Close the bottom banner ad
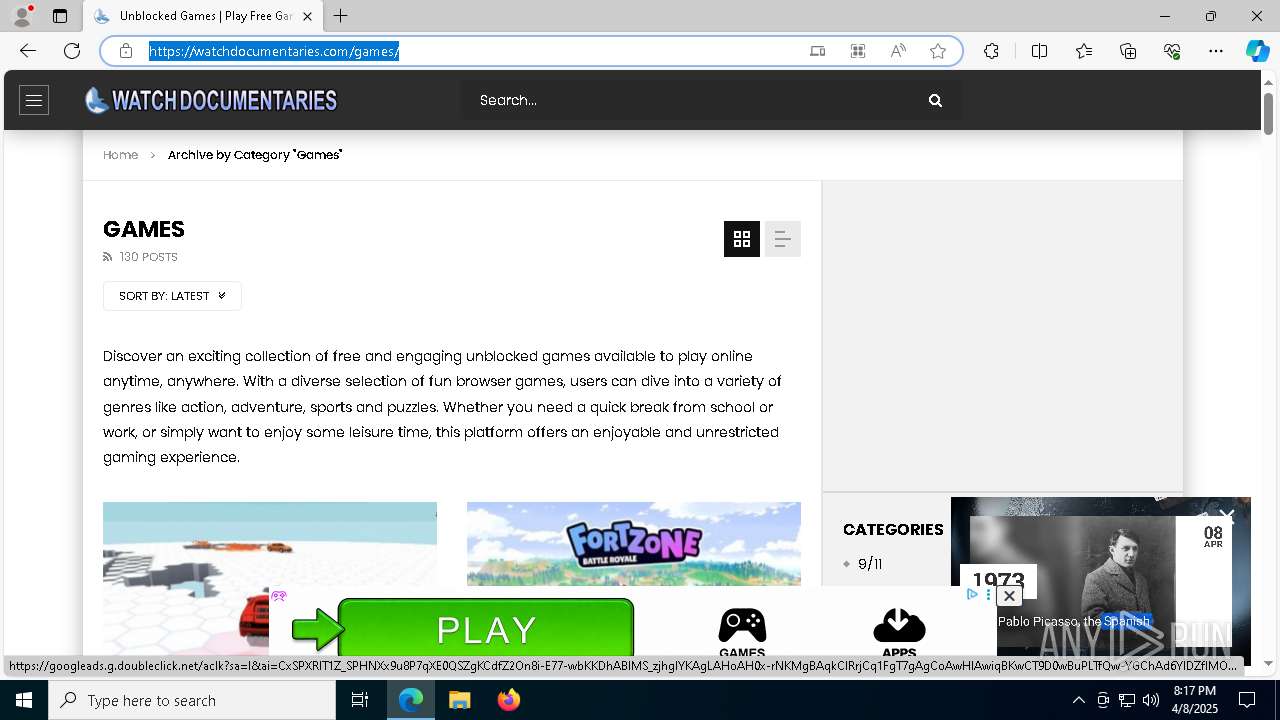The width and height of the screenshot is (1280, 720). tap(1009, 596)
